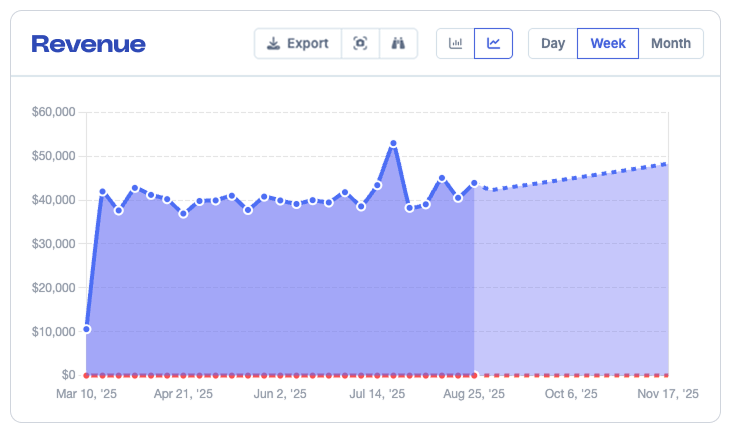Click the dotted forecast line end at Nov 17
The width and height of the screenshot is (731, 433).
click(x=667, y=164)
